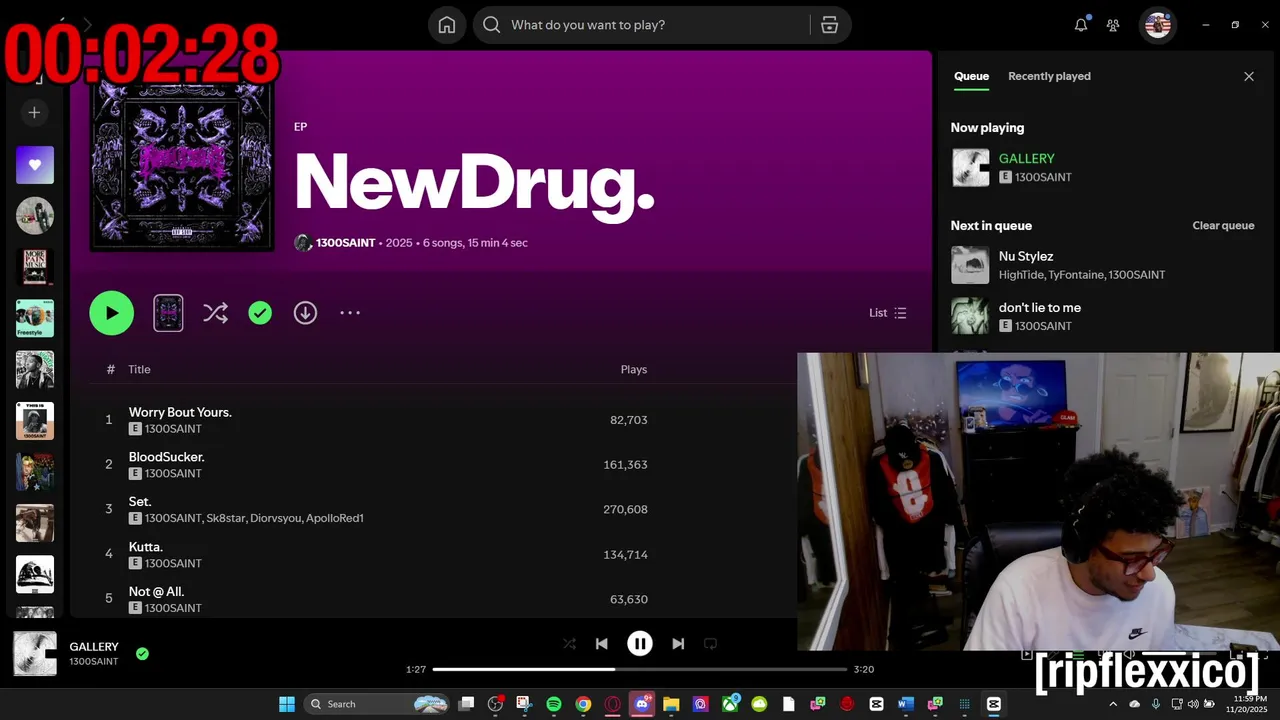
Task: Open Opera browser from the taskbar
Action: point(612,704)
